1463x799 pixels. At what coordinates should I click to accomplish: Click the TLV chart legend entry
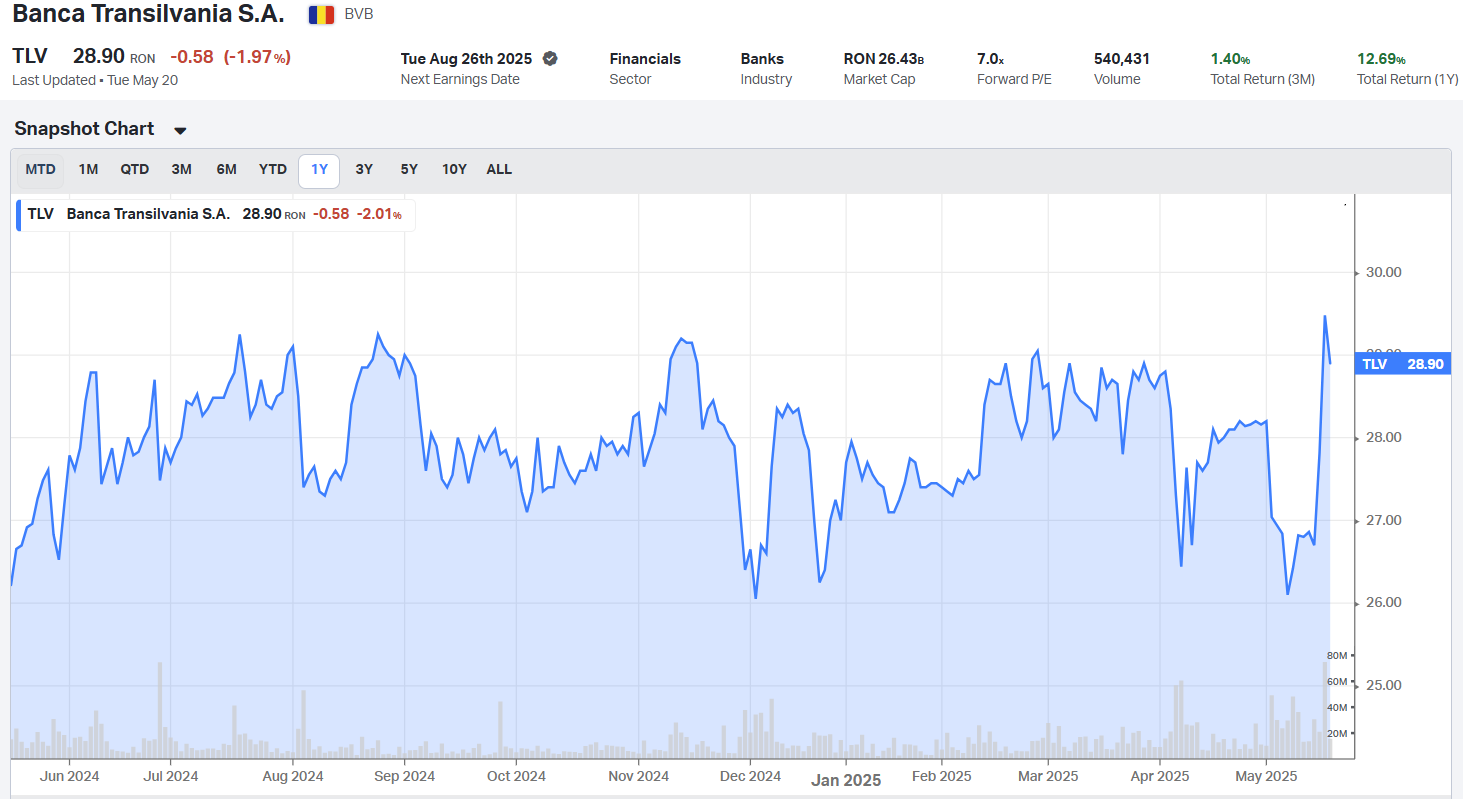tap(215, 214)
